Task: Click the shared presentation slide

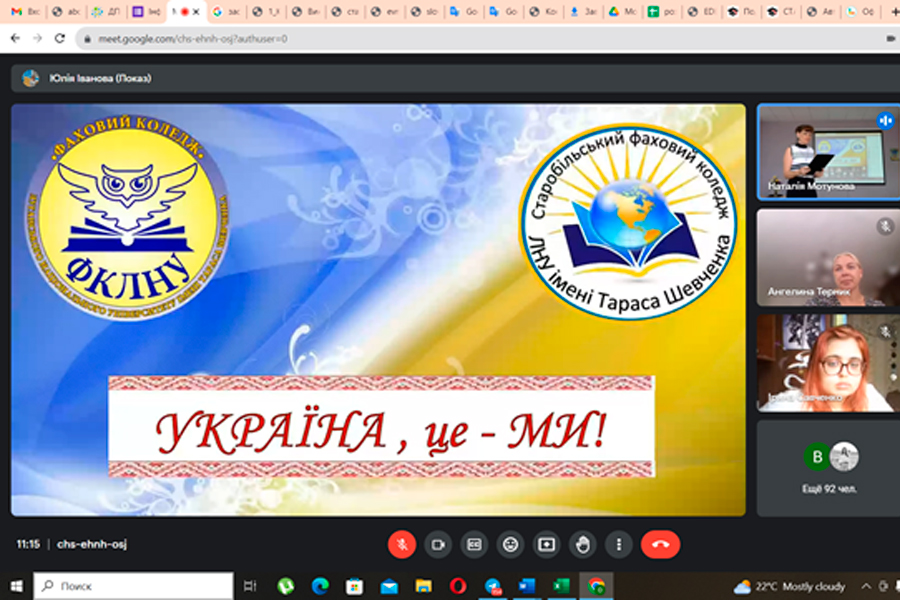Action: pos(378,310)
